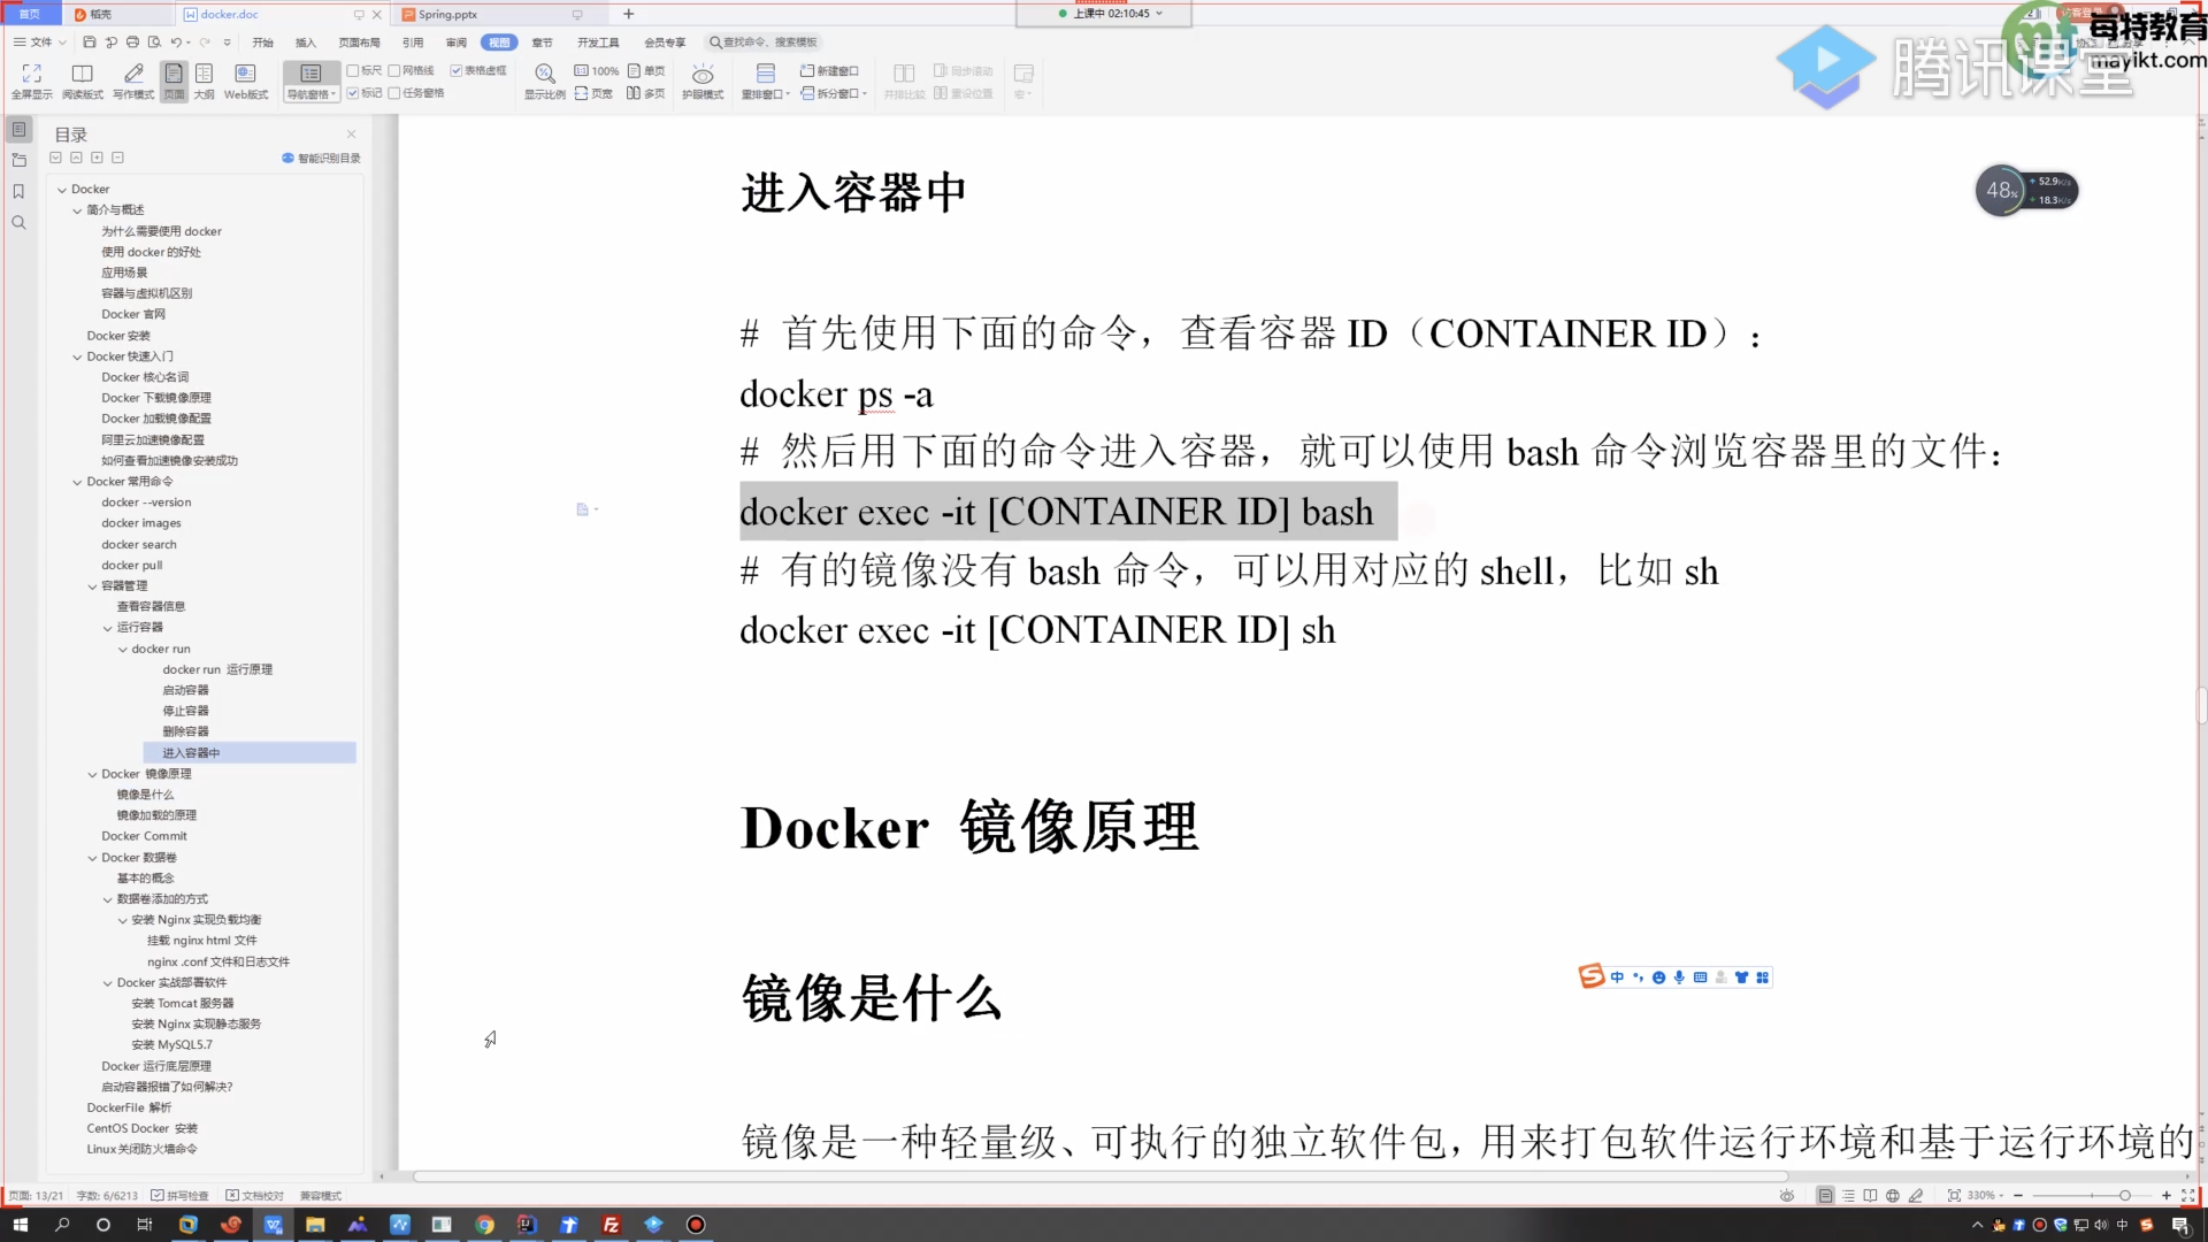The image size is (2208, 1242).
Task: Click the save icon in quick toolbar
Action: (89, 42)
